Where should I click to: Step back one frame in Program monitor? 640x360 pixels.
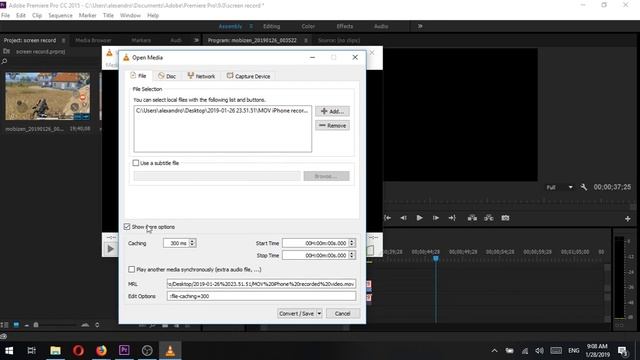(x=403, y=218)
